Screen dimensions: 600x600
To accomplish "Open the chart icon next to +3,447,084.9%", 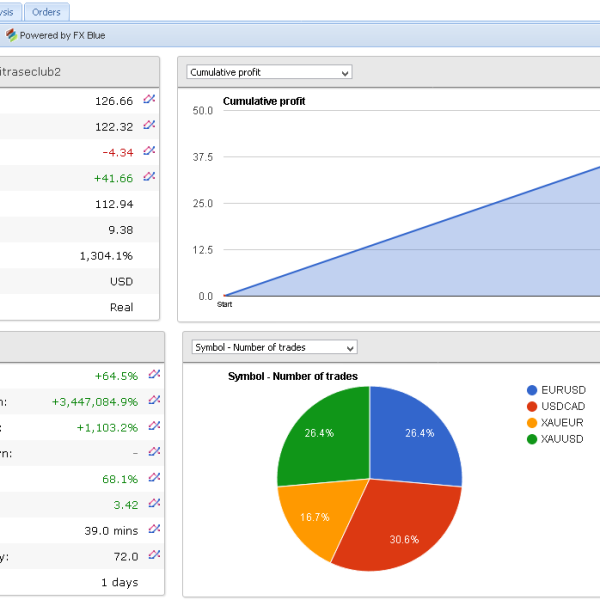I will pyautogui.click(x=154, y=400).
